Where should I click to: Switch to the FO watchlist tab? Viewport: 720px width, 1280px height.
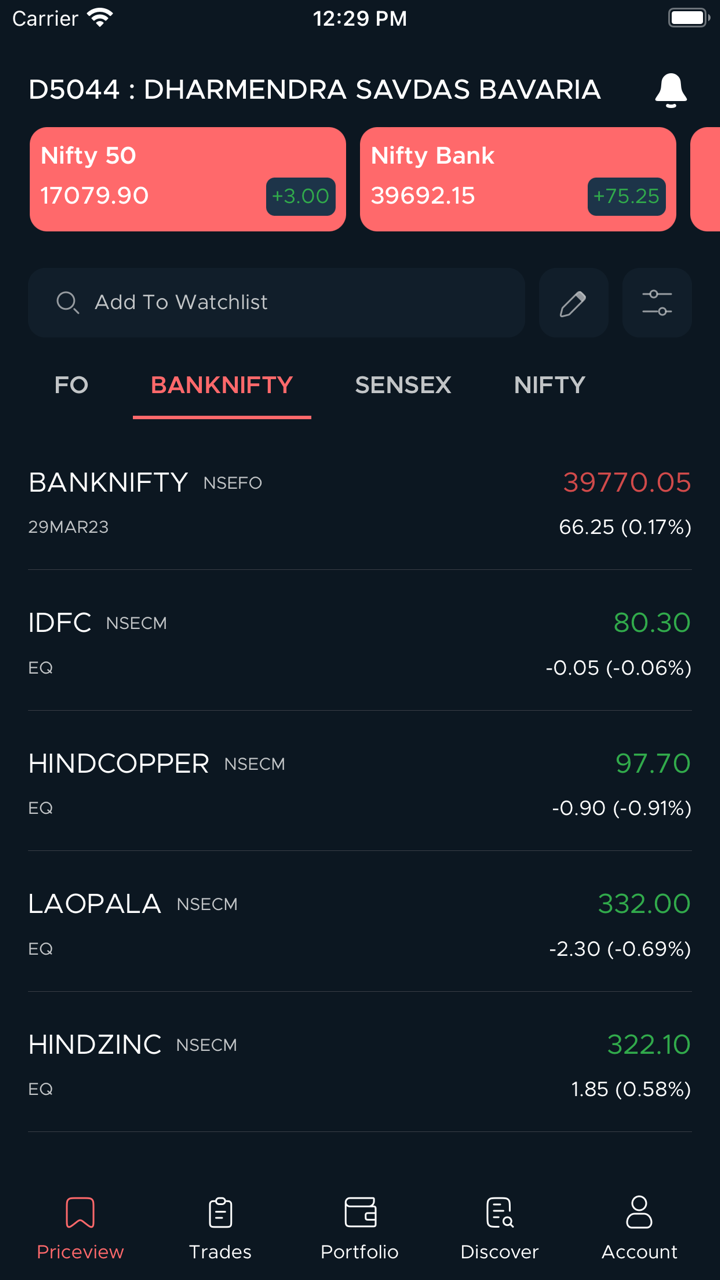click(x=71, y=385)
